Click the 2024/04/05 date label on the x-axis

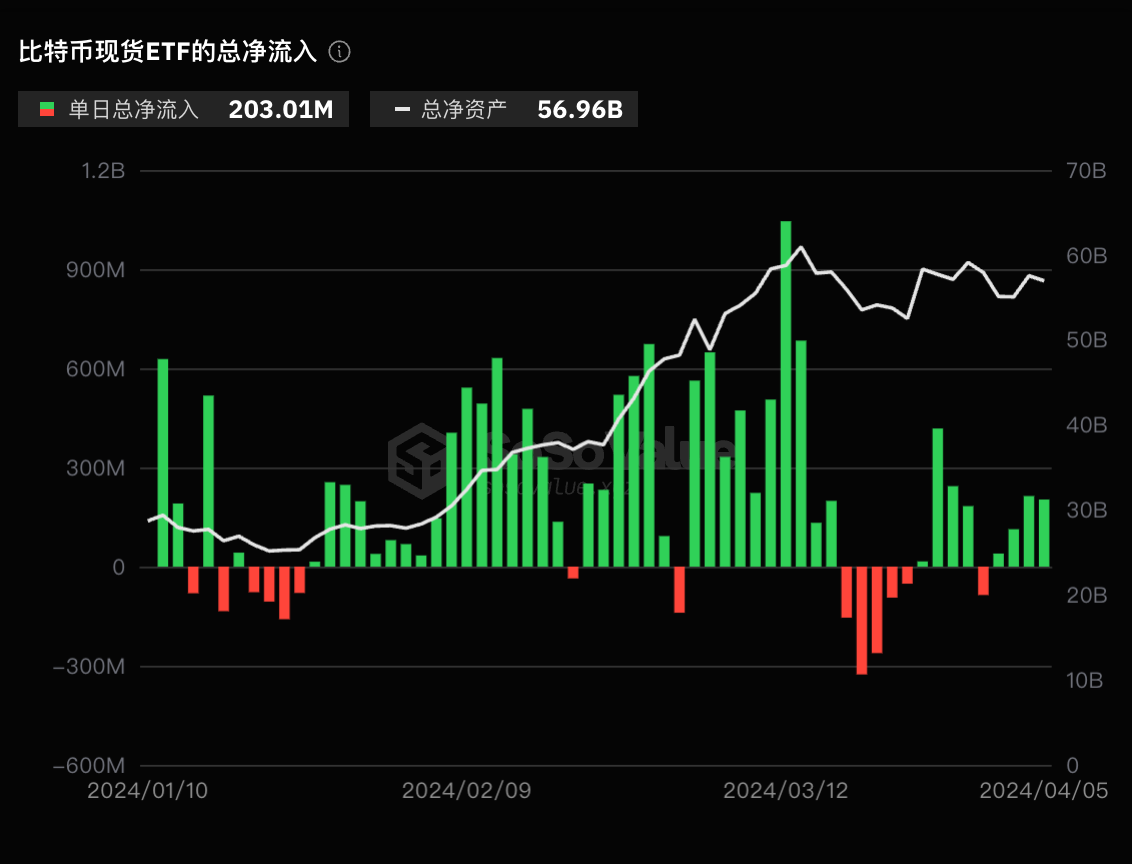(1043, 791)
